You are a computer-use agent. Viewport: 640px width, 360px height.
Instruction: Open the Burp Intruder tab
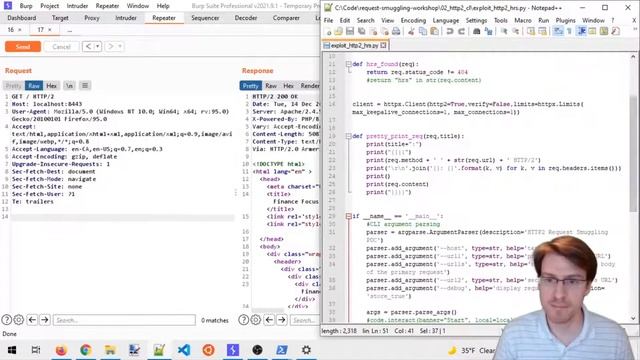point(126,18)
